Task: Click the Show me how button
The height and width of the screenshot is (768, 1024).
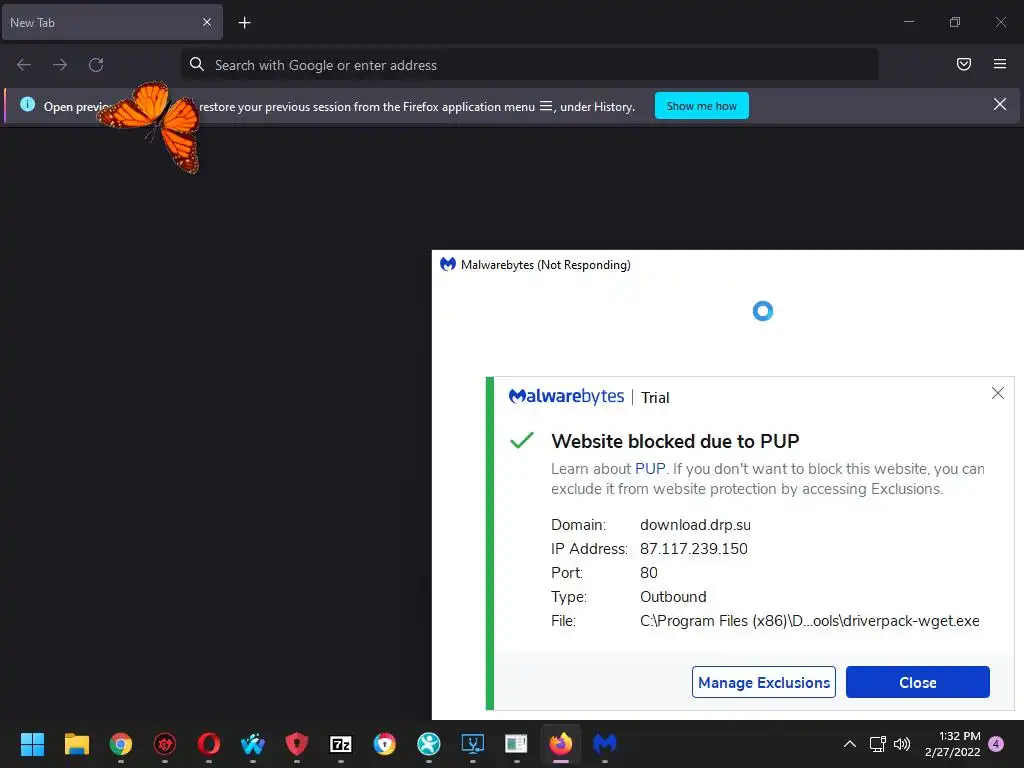Action: click(x=701, y=106)
